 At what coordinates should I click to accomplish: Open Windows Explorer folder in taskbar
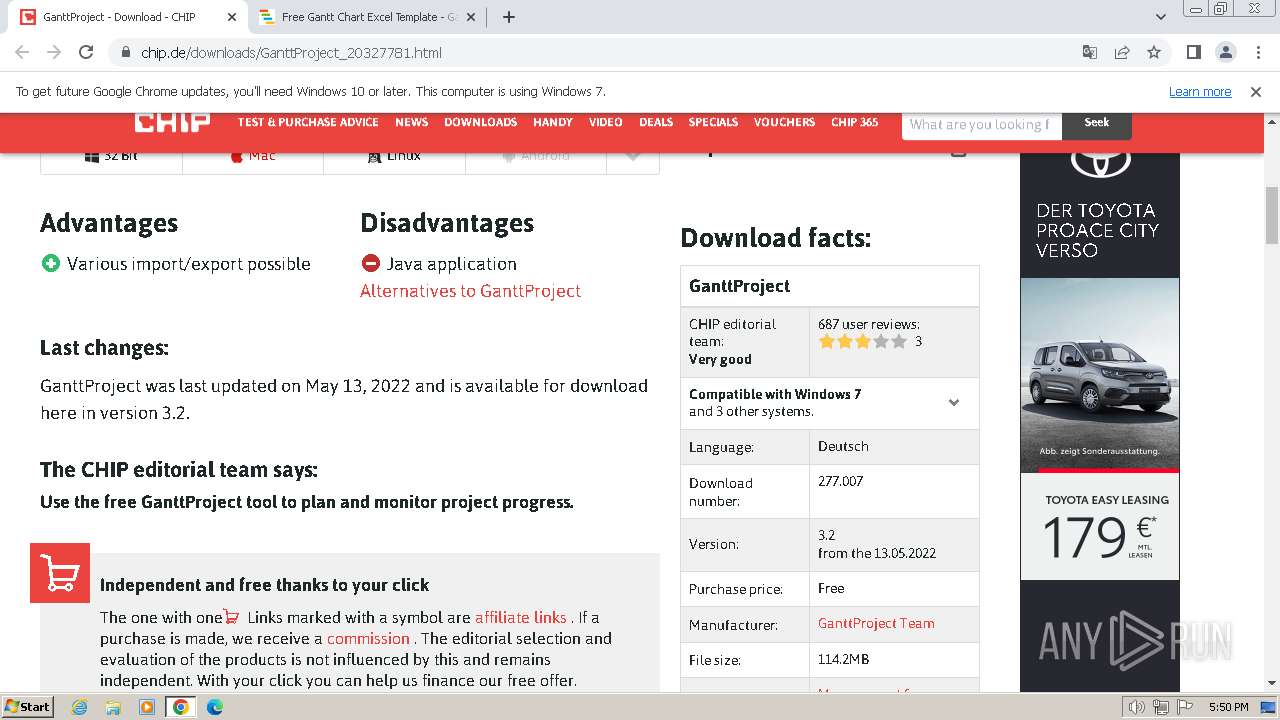(113, 707)
